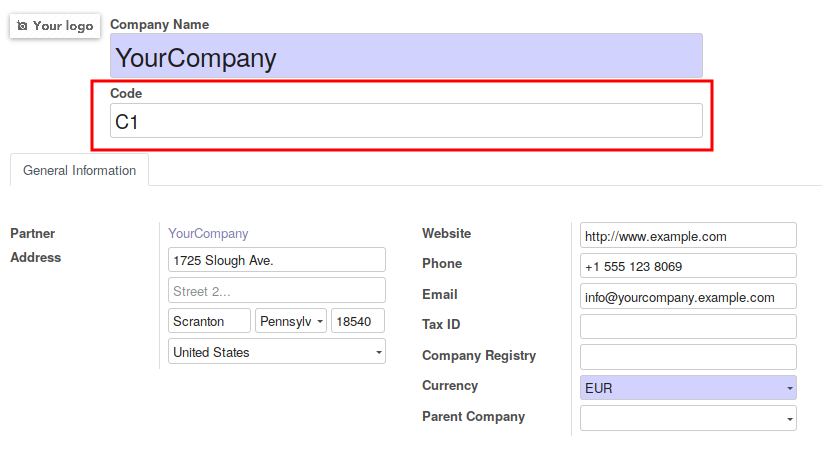Open the YourCompany partner link
Image resolution: width=822 pixels, height=453 pixels.
click(208, 233)
